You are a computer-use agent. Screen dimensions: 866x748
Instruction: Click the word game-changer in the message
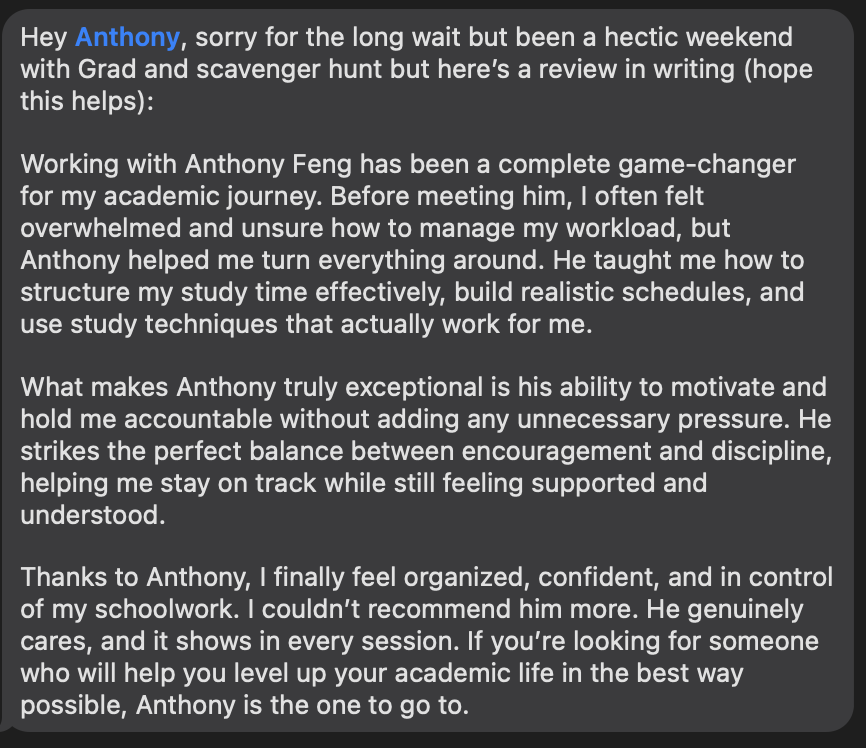tap(706, 165)
